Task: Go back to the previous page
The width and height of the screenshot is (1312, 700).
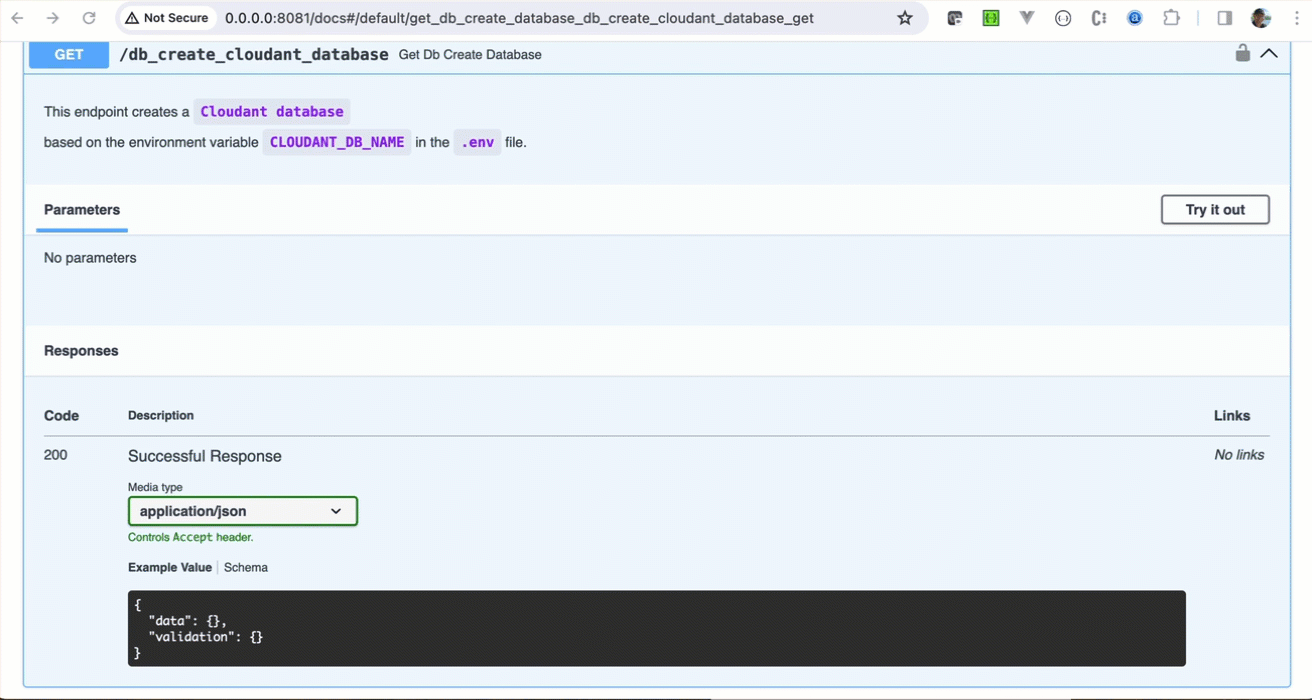Action: pos(17,18)
